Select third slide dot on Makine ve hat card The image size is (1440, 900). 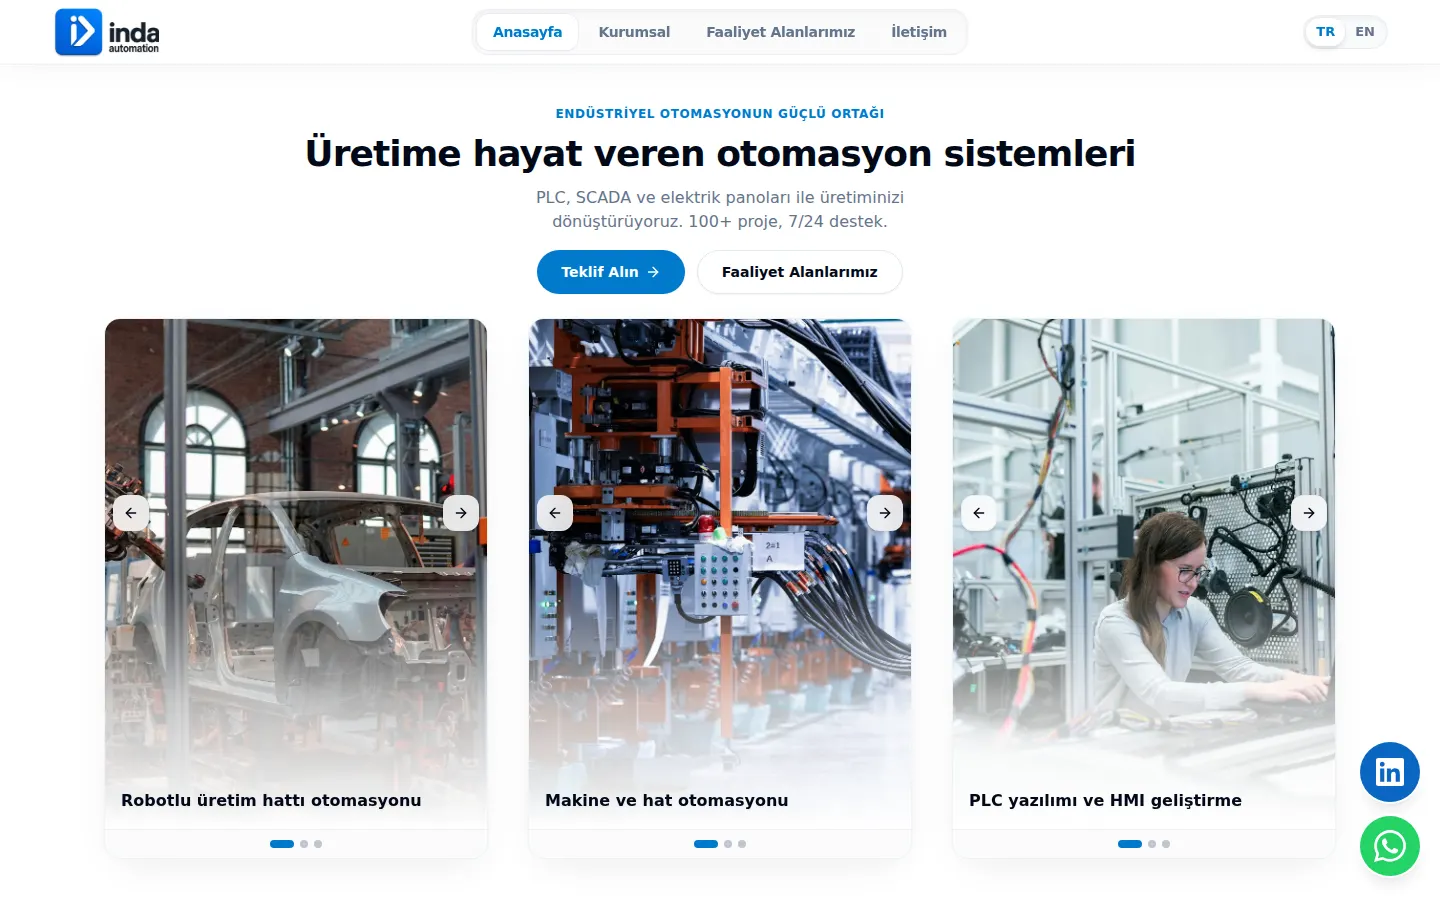(742, 844)
